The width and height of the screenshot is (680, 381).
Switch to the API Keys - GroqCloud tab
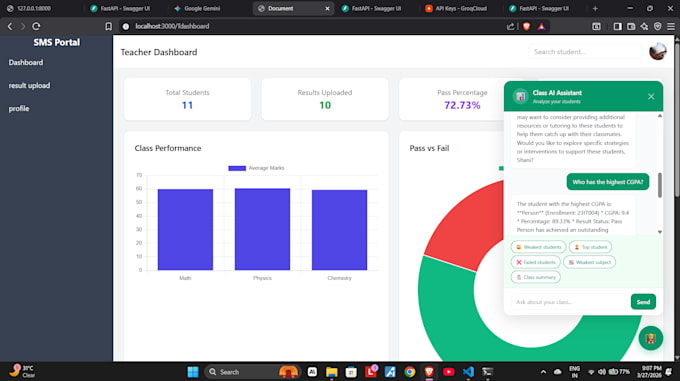(x=461, y=8)
